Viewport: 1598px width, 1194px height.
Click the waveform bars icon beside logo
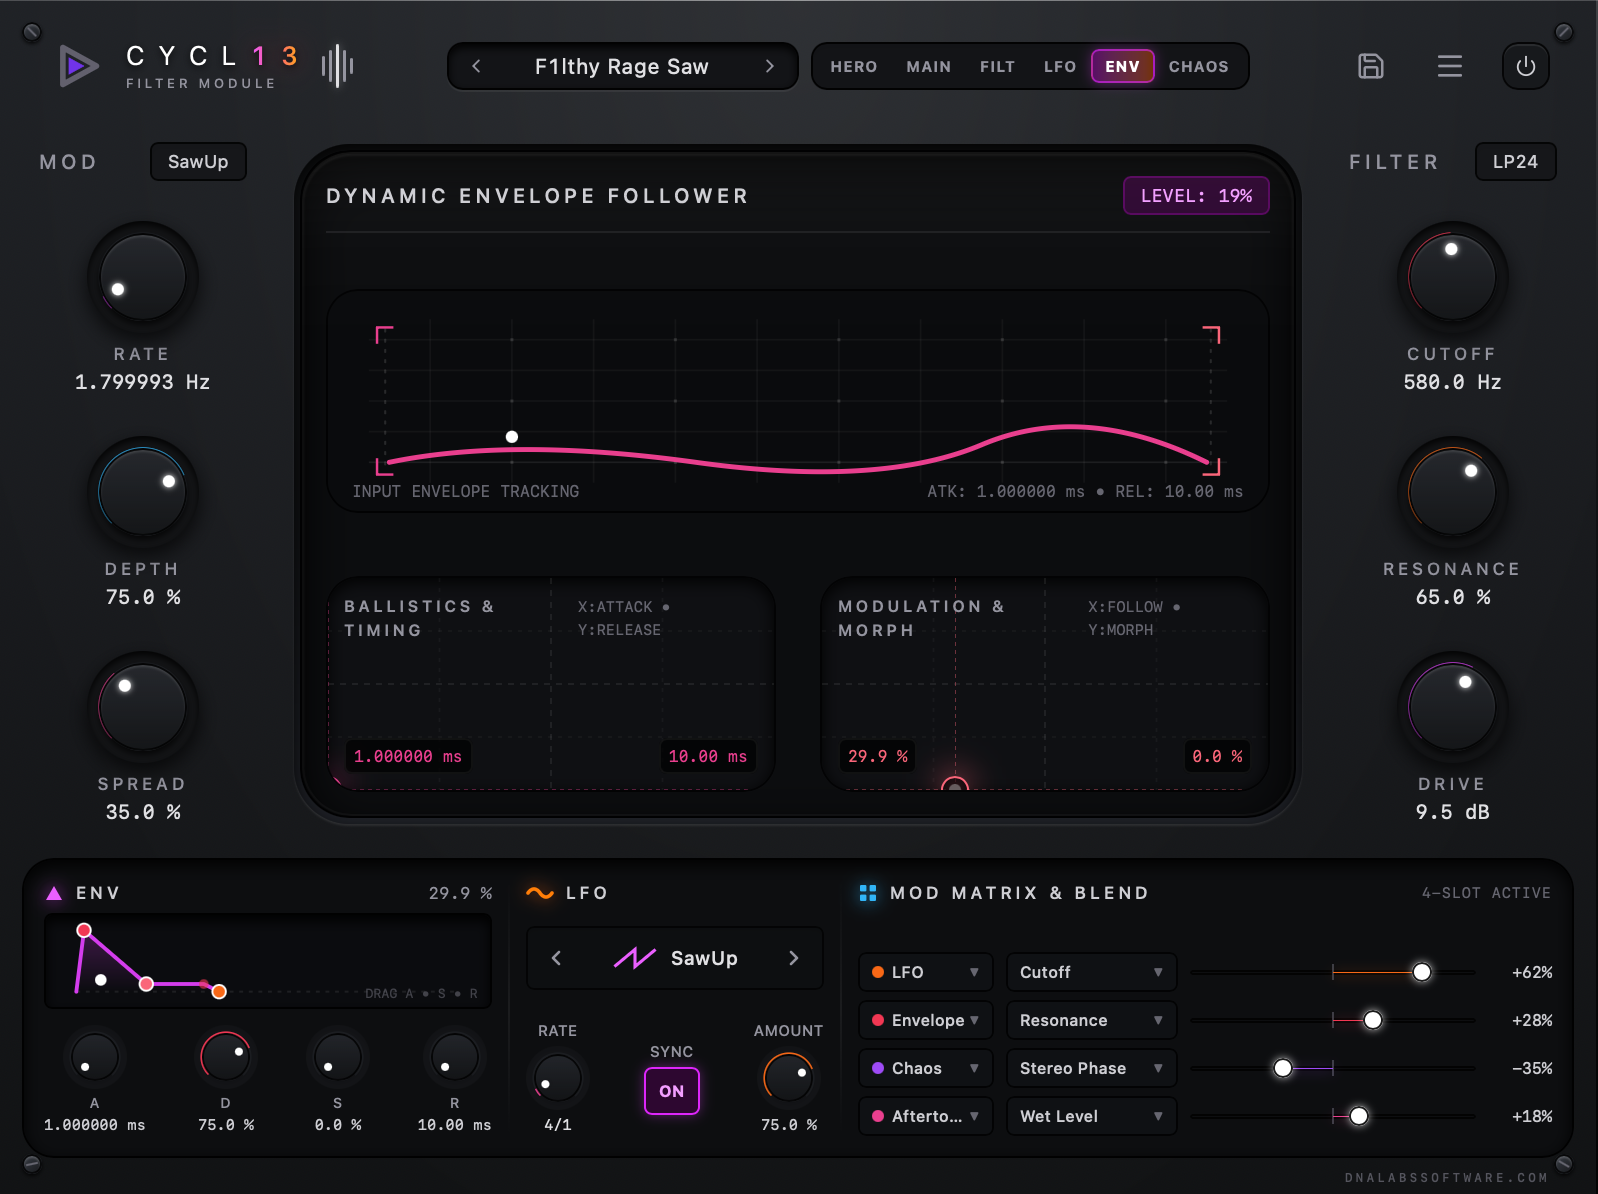tap(338, 66)
